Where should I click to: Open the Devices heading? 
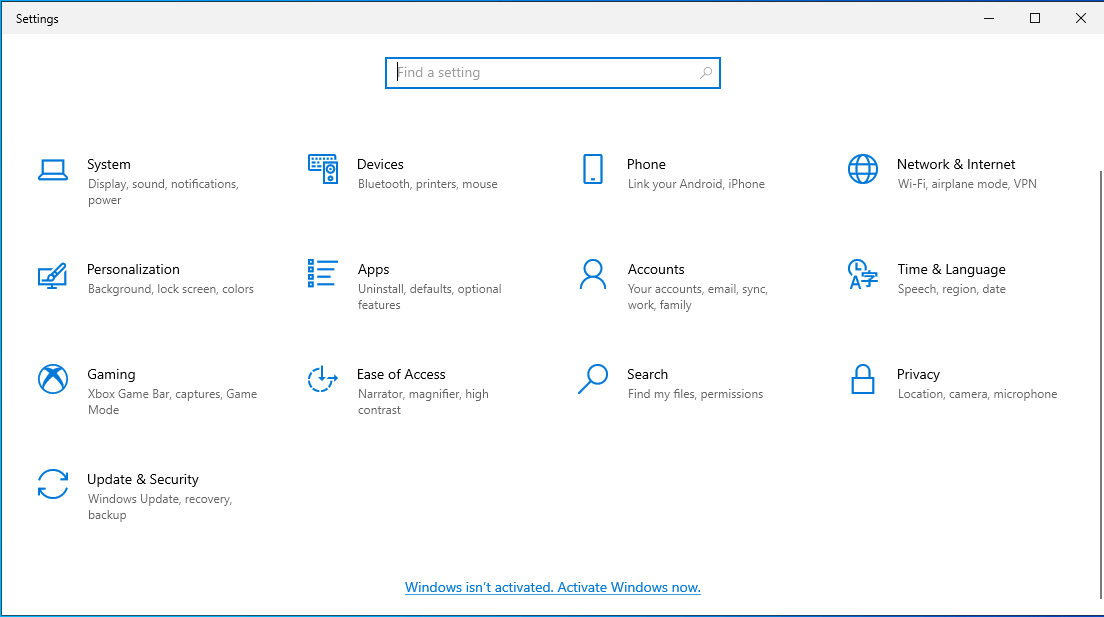click(x=380, y=164)
